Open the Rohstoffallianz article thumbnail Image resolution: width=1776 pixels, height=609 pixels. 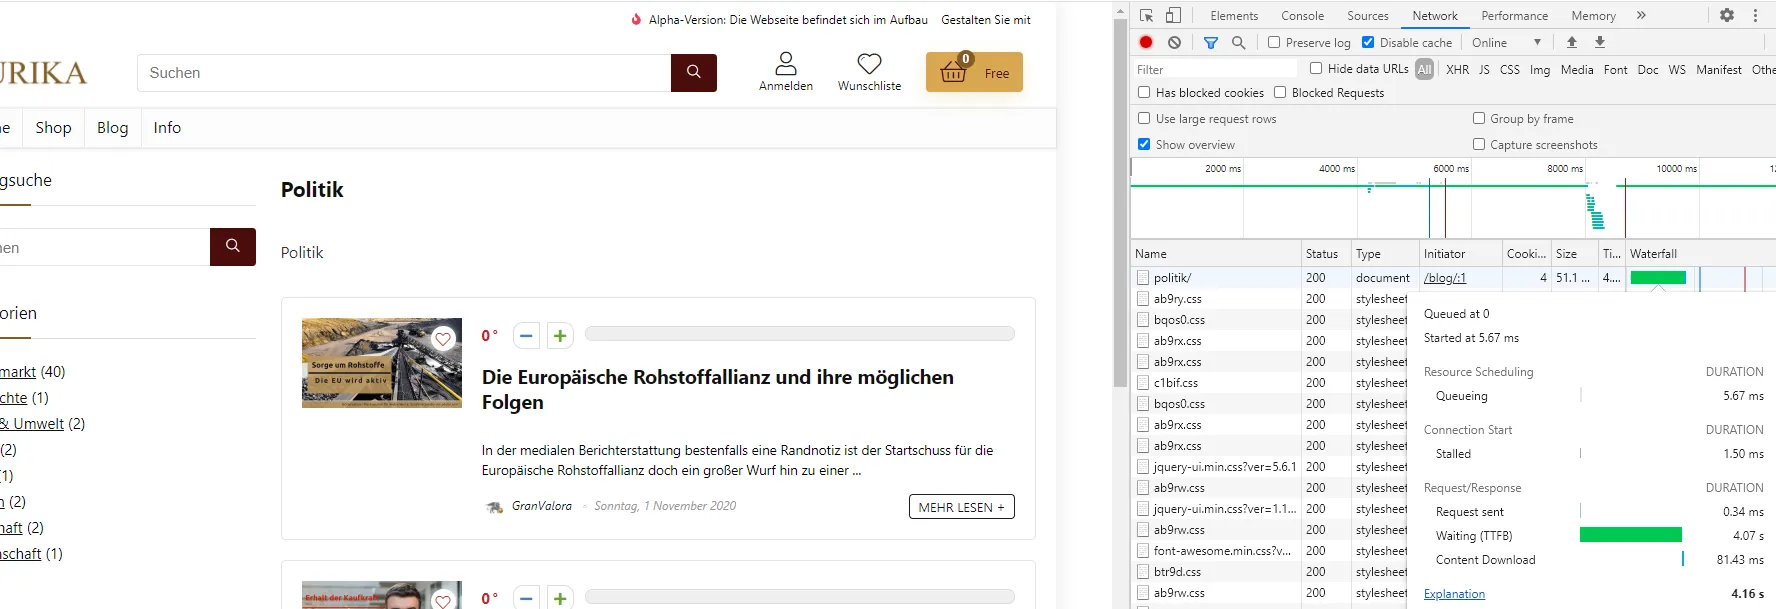[382, 363]
